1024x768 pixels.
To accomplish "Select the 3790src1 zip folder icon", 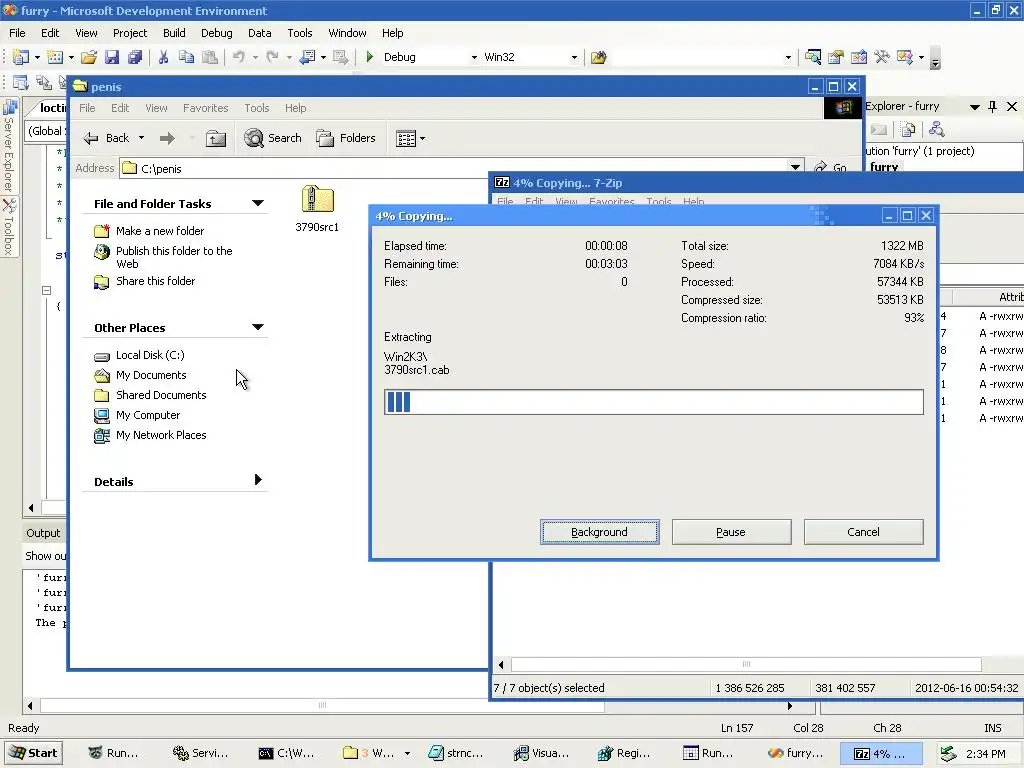I will (317, 199).
